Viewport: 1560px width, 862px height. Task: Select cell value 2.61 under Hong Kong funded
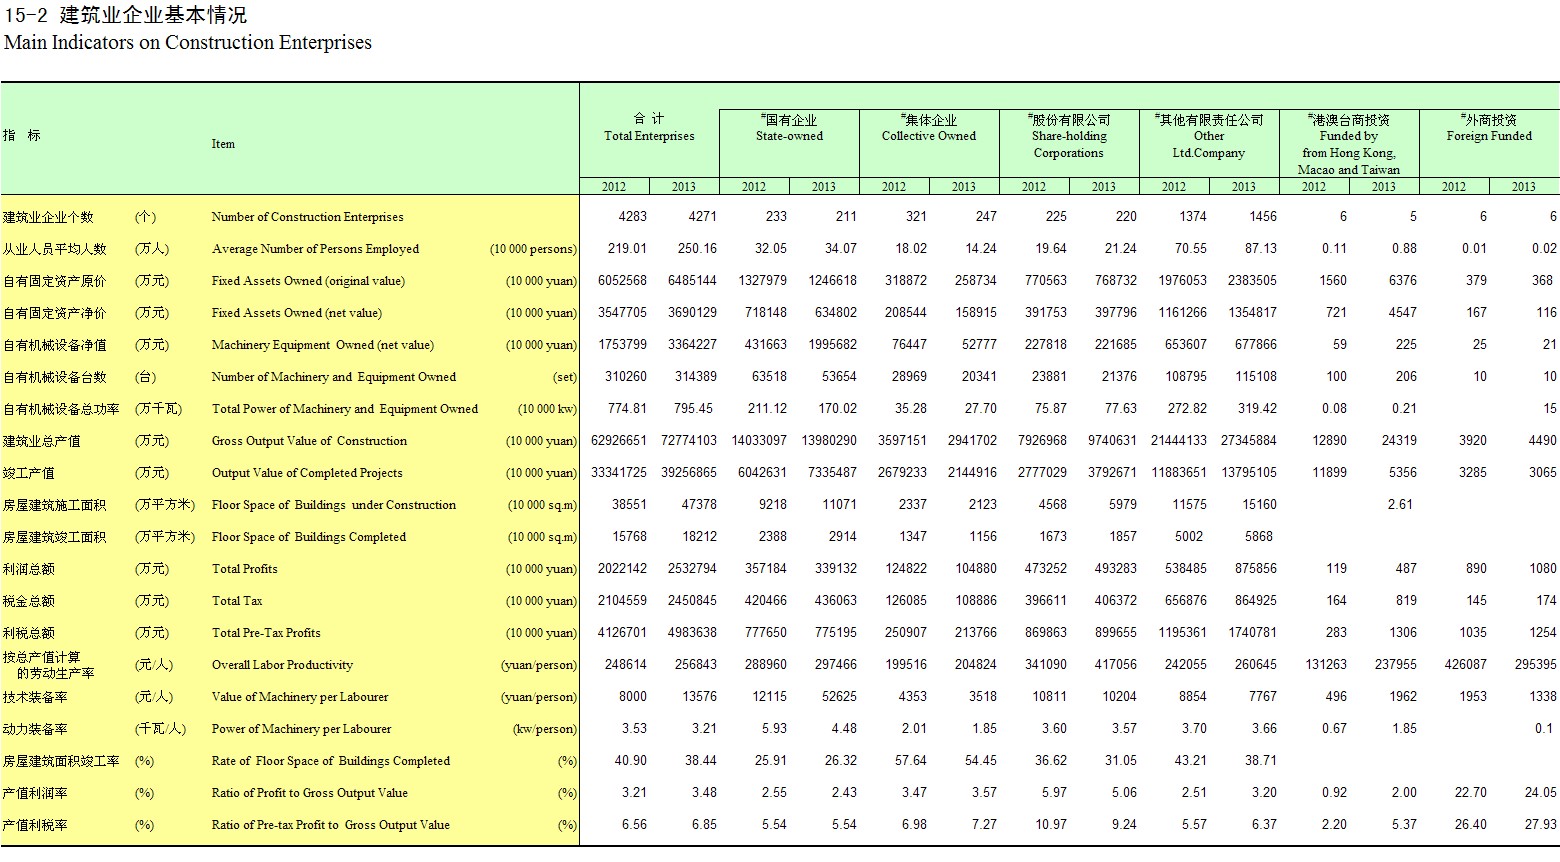pyautogui.click(x=1400, y=505)
